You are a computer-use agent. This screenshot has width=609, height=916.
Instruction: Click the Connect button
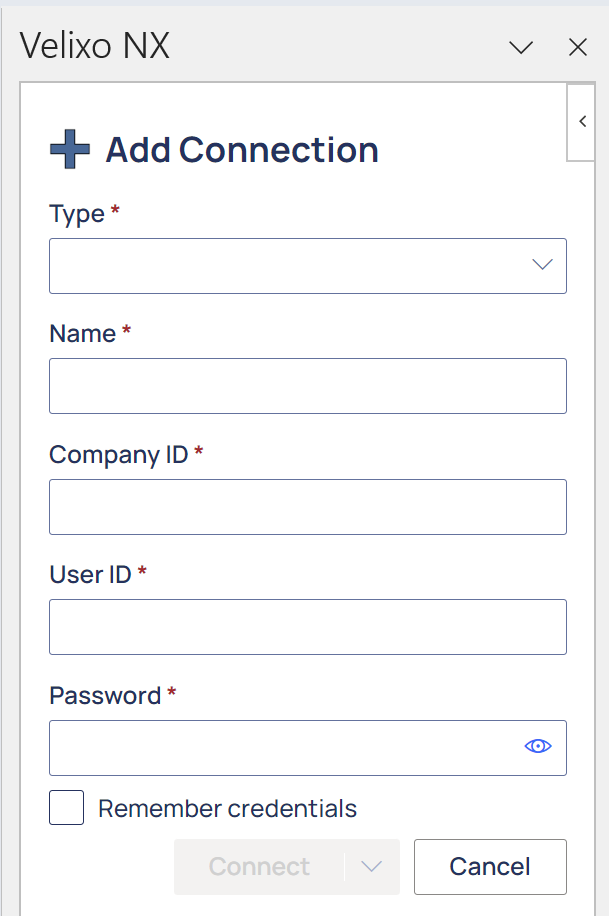pos(259,866)
